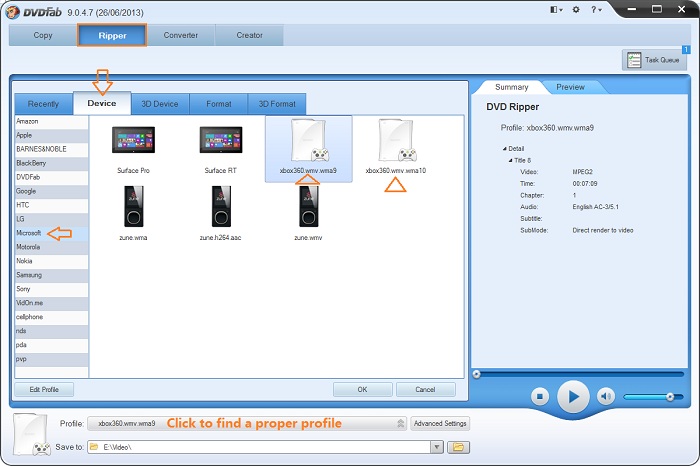Image resolution: width=700 pixels, height=466 pixels.
Task: Confirm with the OK button
Action: point(362,390)
